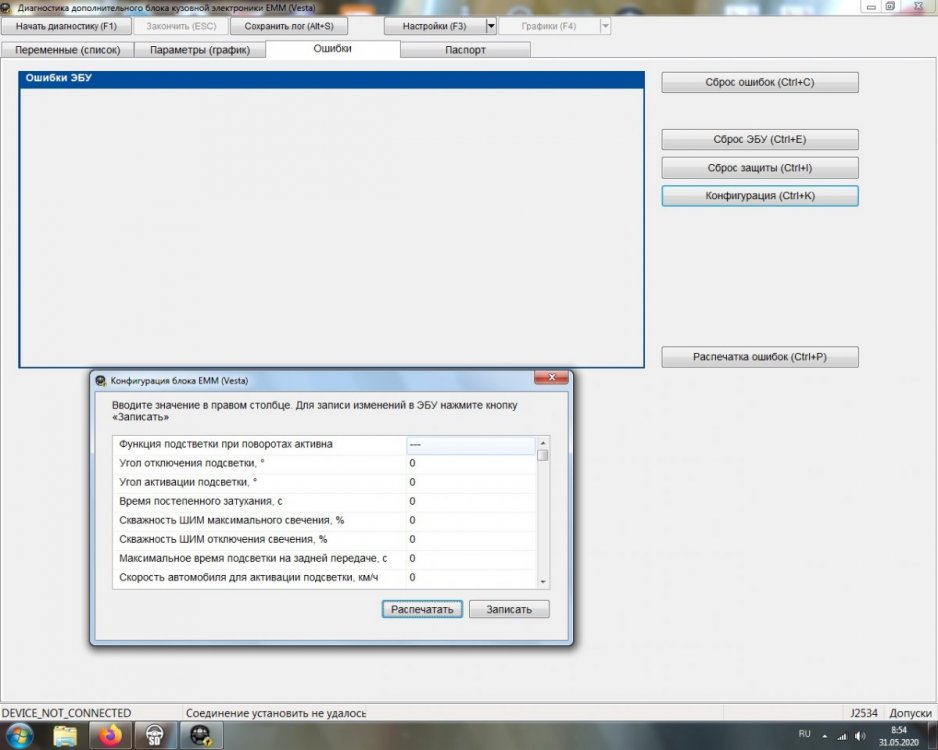Show hidden tray icons arrow
Image resolution: width=938 pixels, height=750 pixels.
[825, 736]
